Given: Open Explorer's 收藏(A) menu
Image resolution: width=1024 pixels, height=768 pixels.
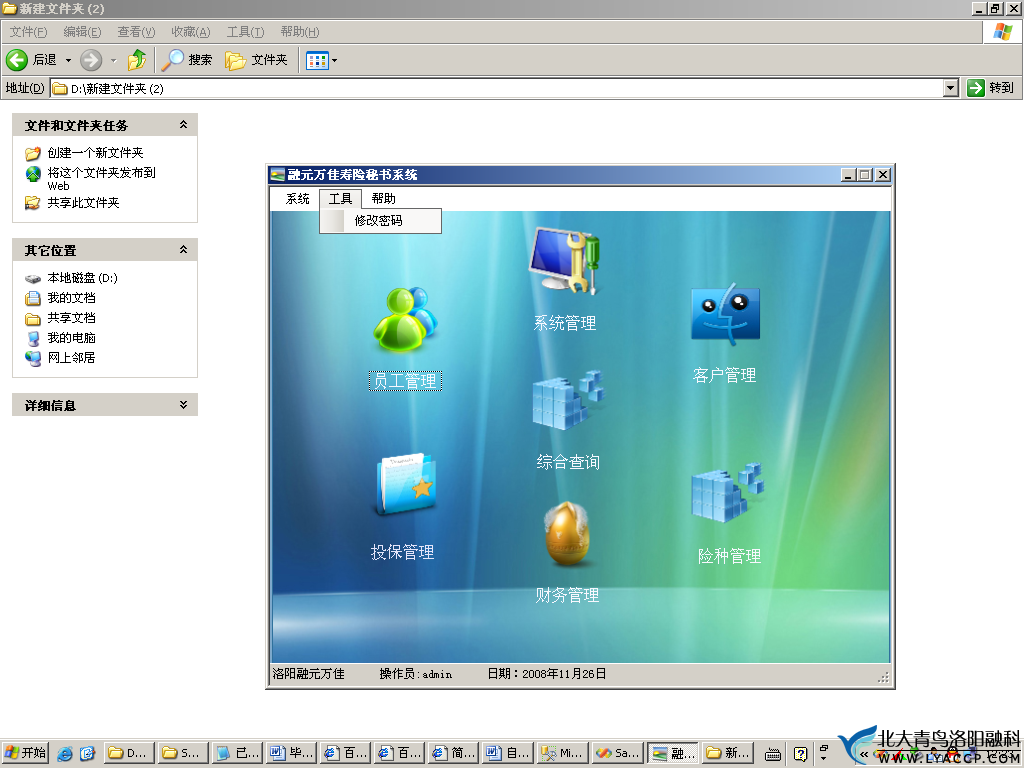Looking at the screenshot, I should 191,32.
